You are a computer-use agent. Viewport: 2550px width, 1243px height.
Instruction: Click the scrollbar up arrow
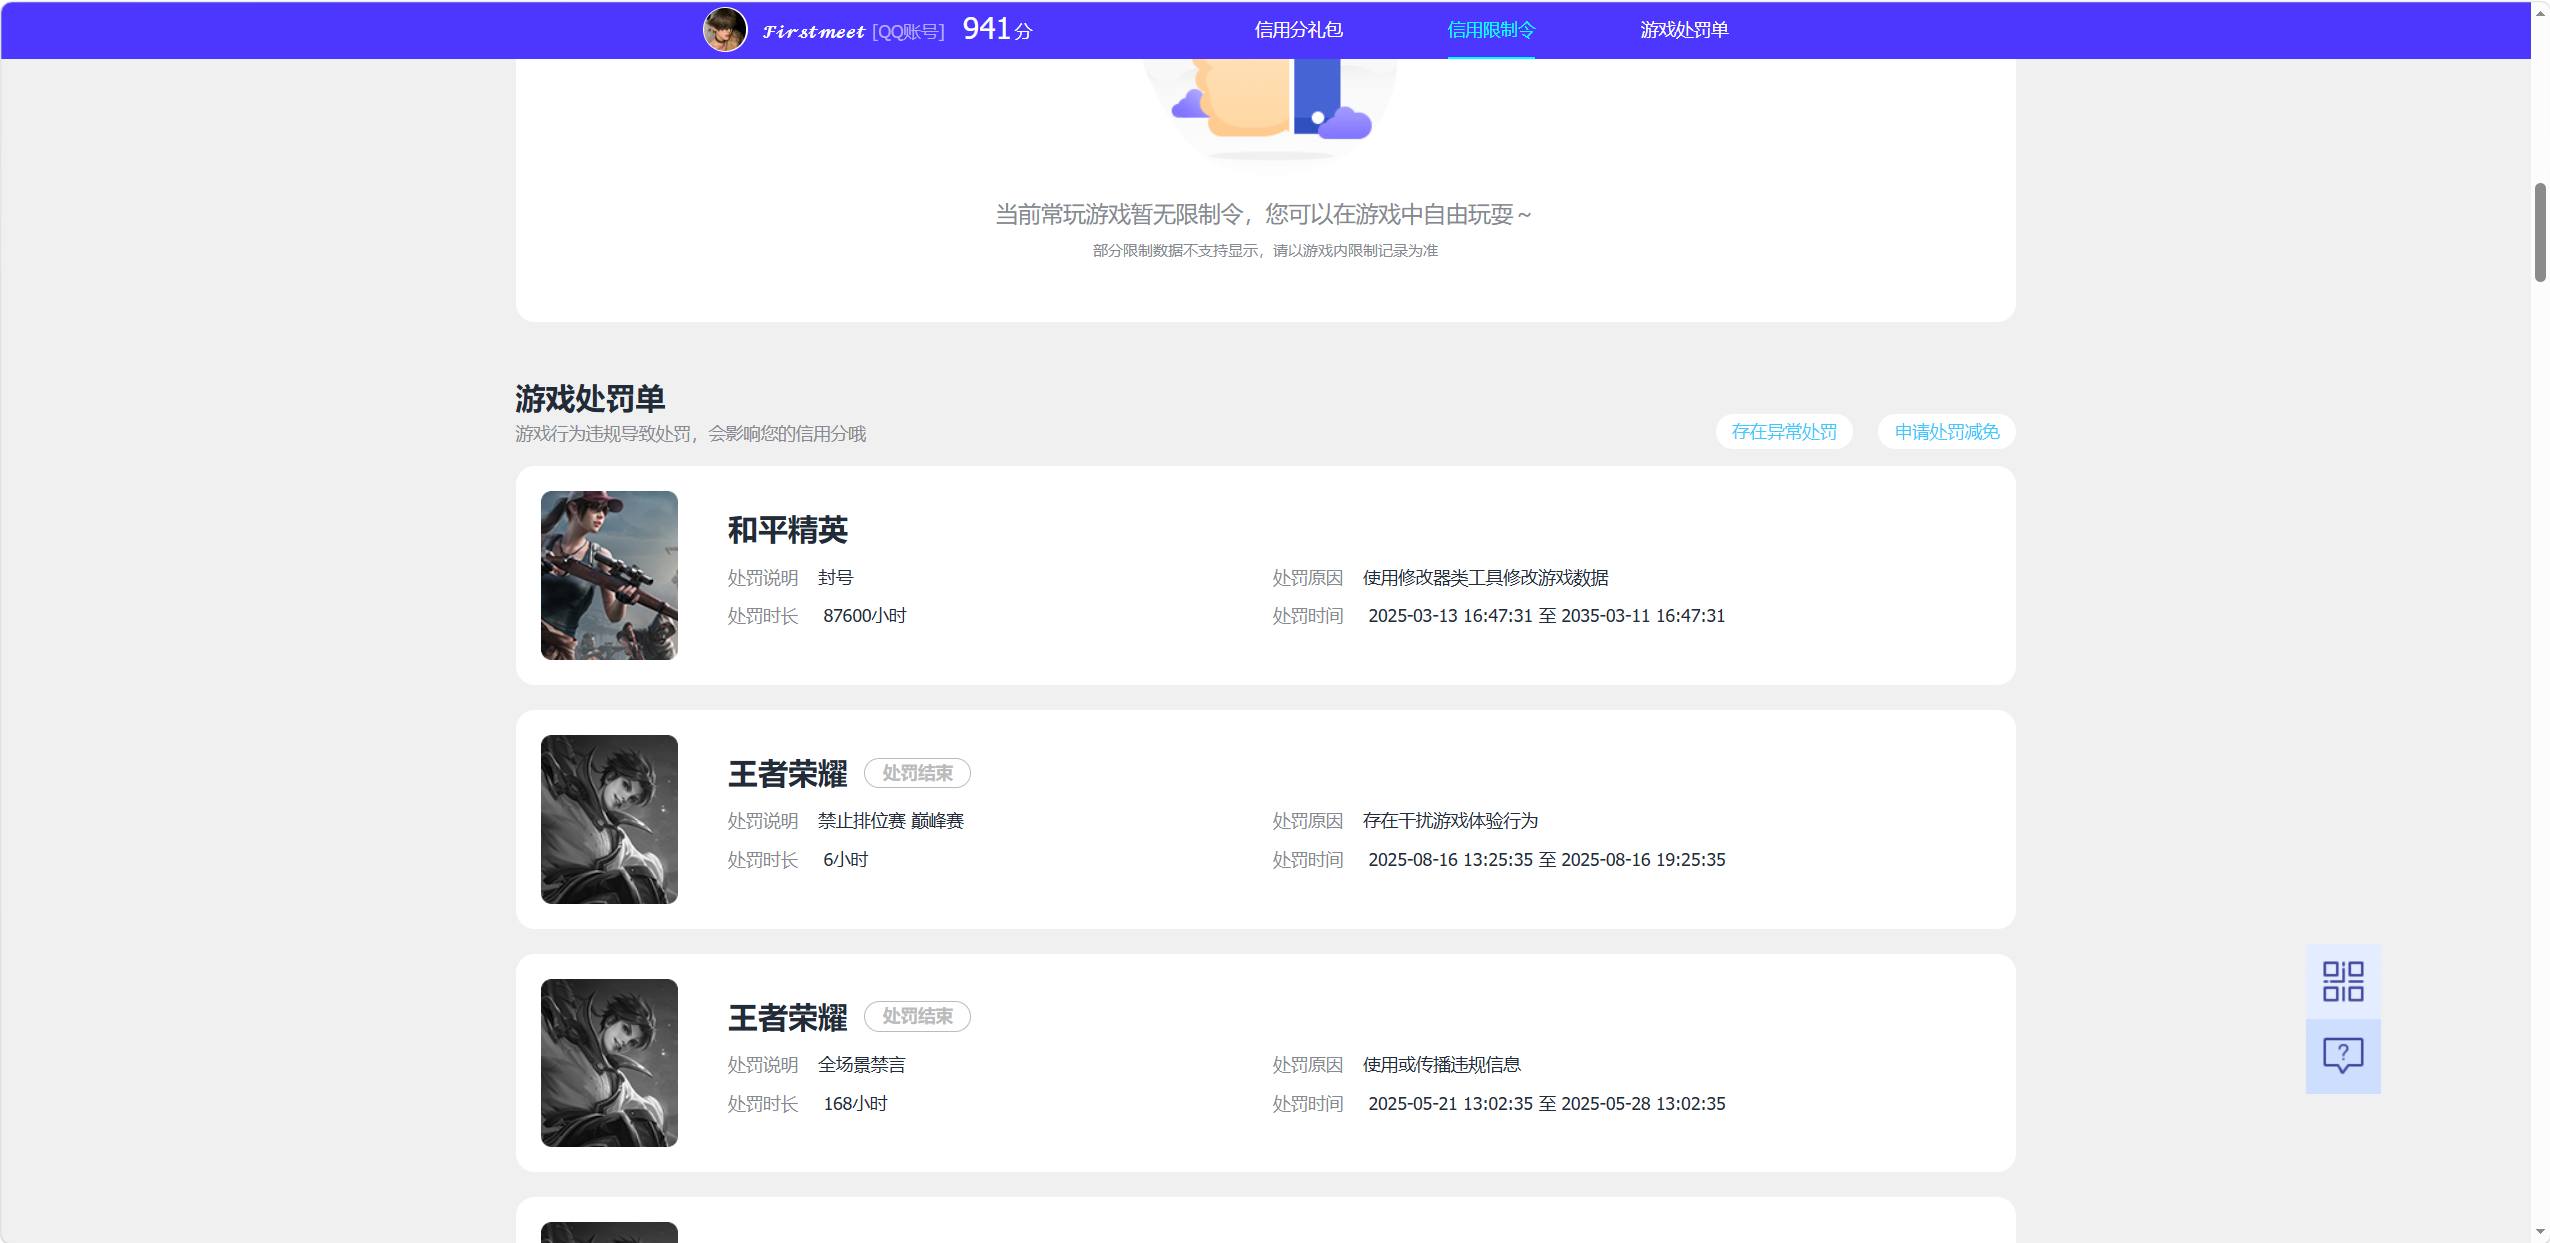pos(2540,11)
